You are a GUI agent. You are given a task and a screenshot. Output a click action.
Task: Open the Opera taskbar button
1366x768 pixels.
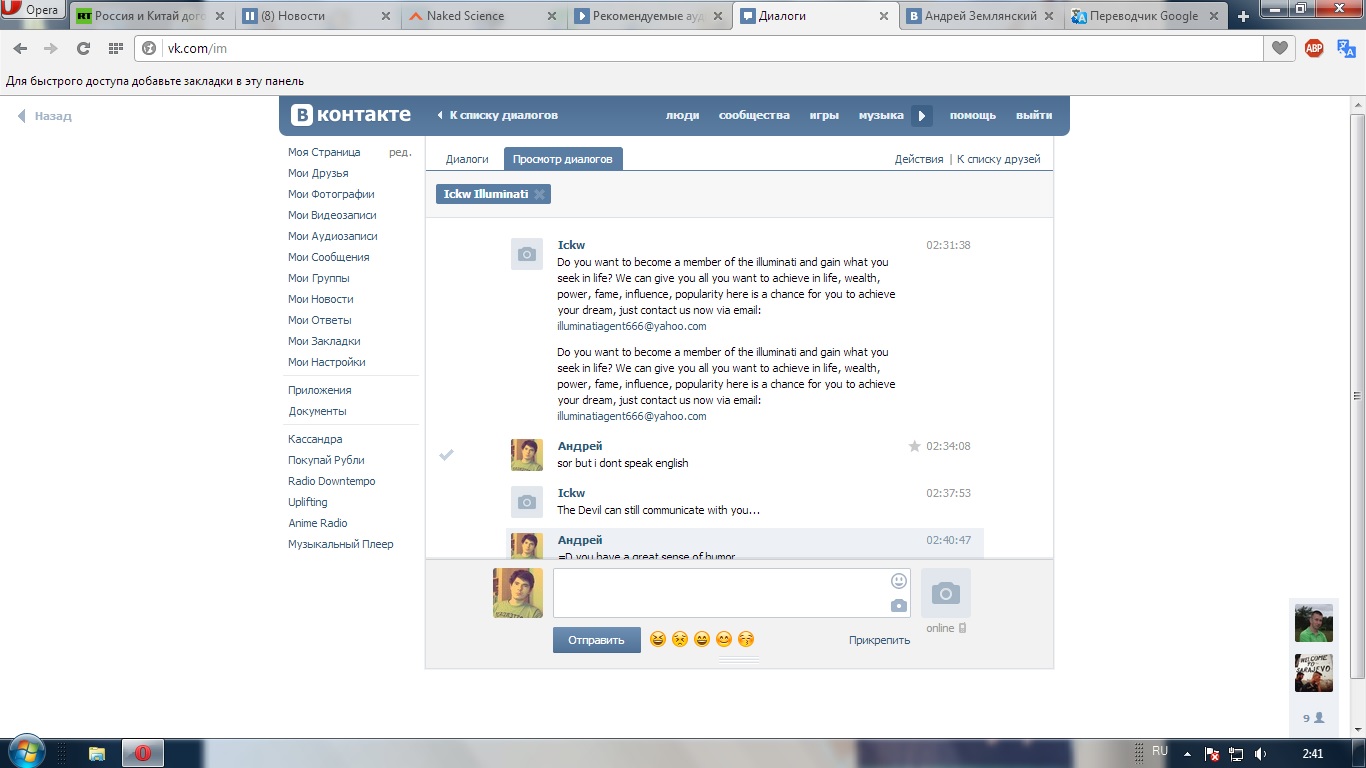143,753
